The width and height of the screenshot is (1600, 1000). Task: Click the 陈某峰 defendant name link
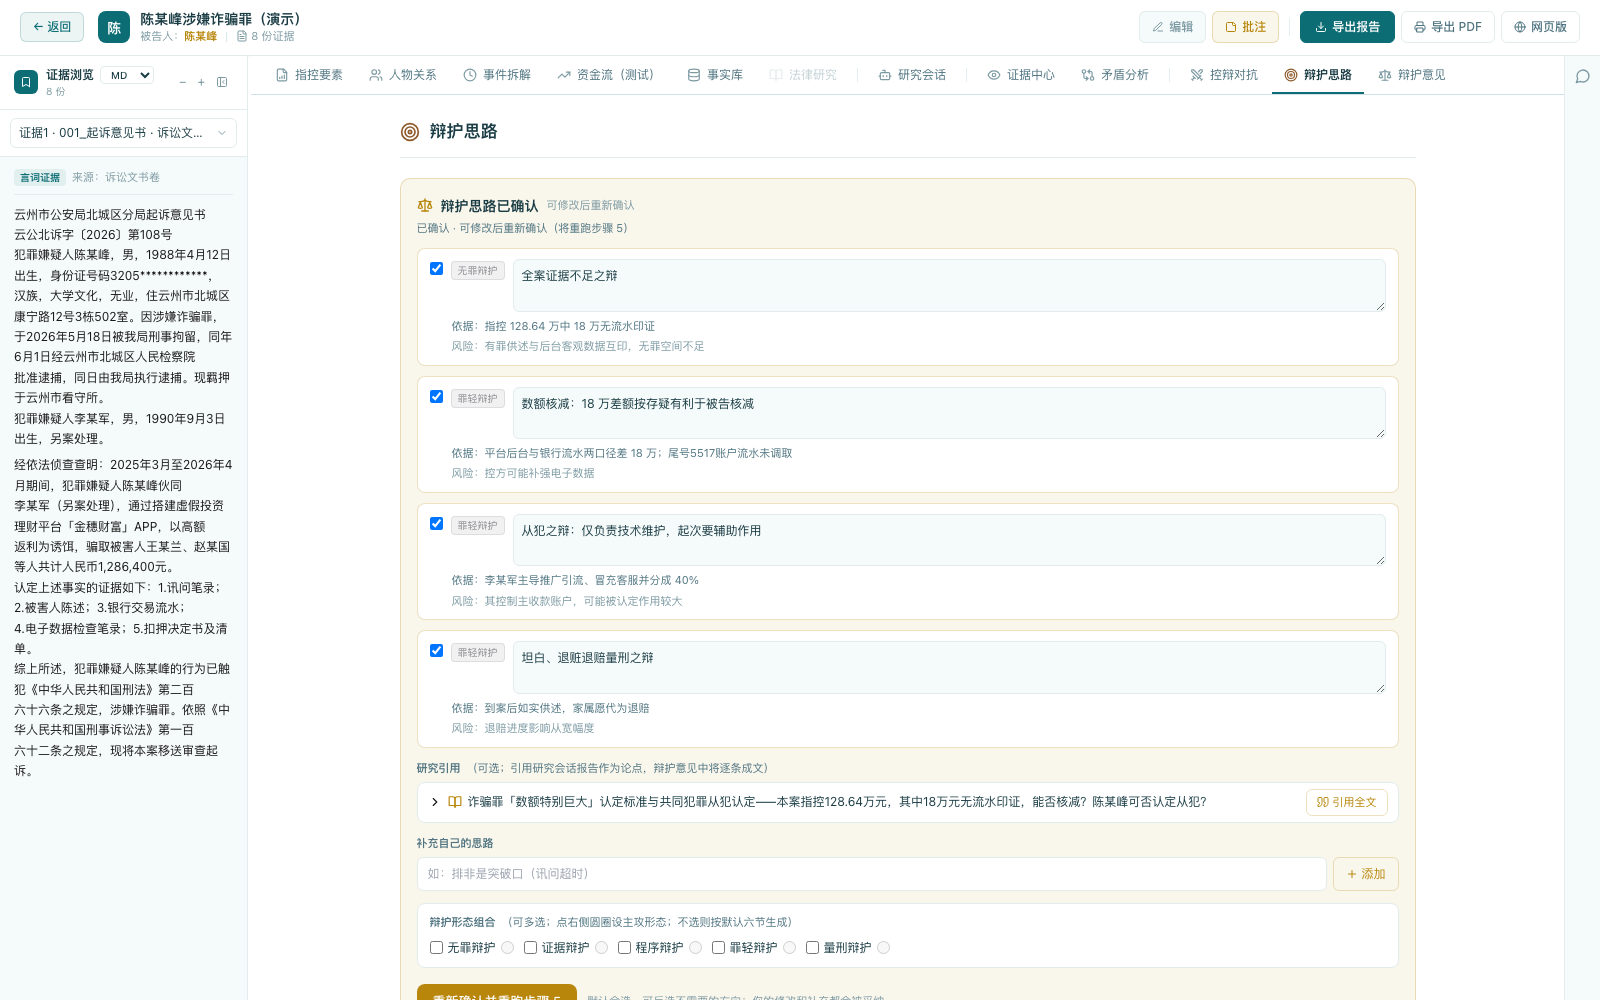click(200, 37)
